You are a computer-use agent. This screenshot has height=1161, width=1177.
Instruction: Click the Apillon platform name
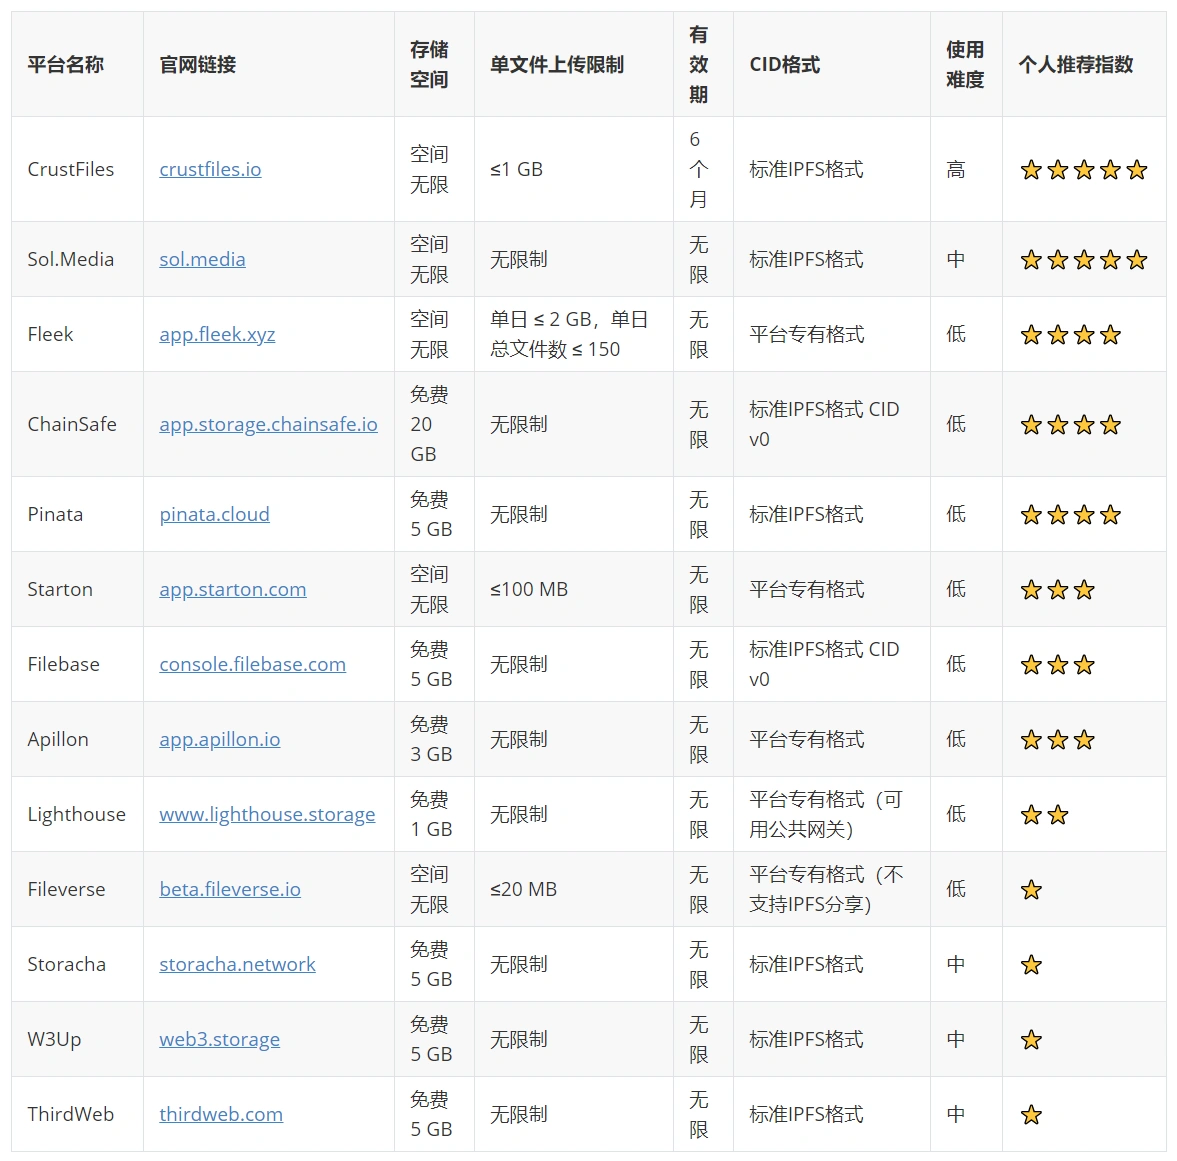point(58,740)
